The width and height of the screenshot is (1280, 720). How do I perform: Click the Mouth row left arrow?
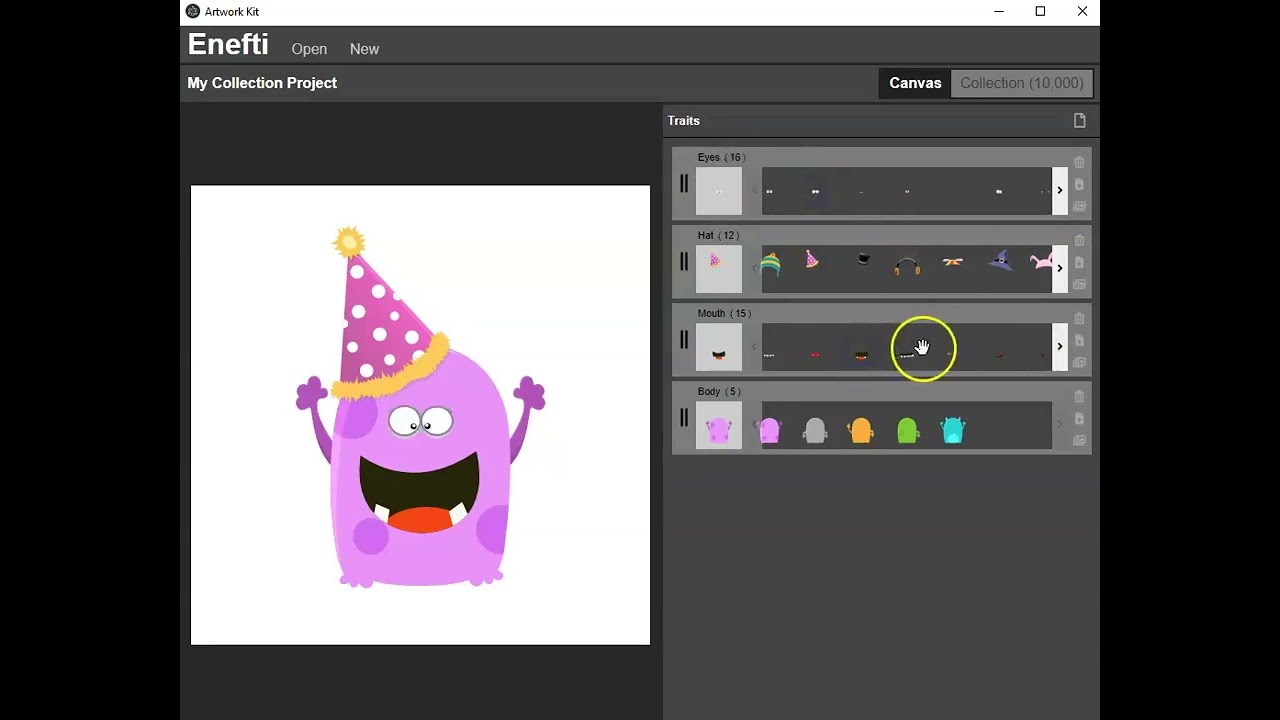point(755,346)
